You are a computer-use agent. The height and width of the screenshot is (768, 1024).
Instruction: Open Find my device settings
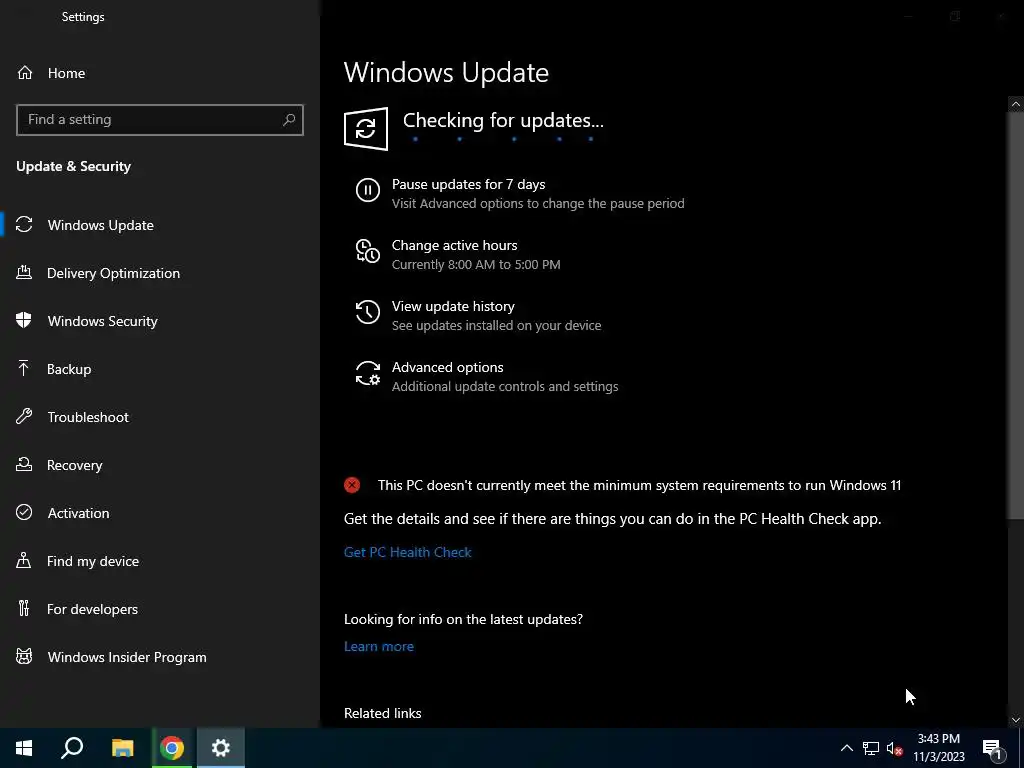(160, 561)
